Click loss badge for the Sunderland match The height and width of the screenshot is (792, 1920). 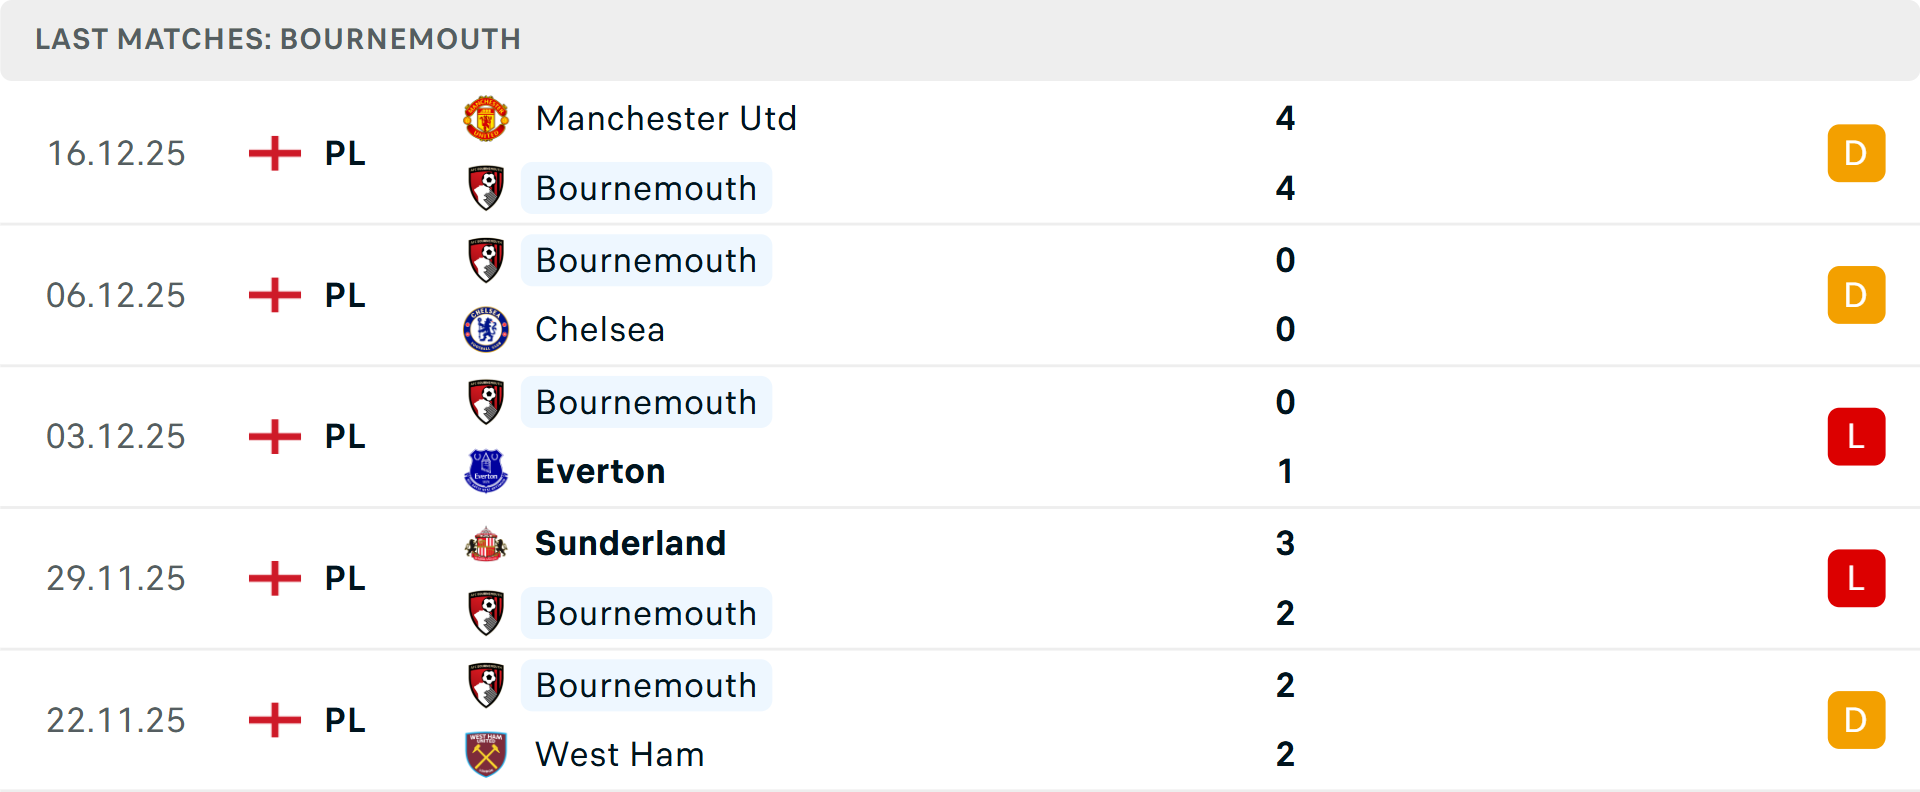[x=1856, y=578]
